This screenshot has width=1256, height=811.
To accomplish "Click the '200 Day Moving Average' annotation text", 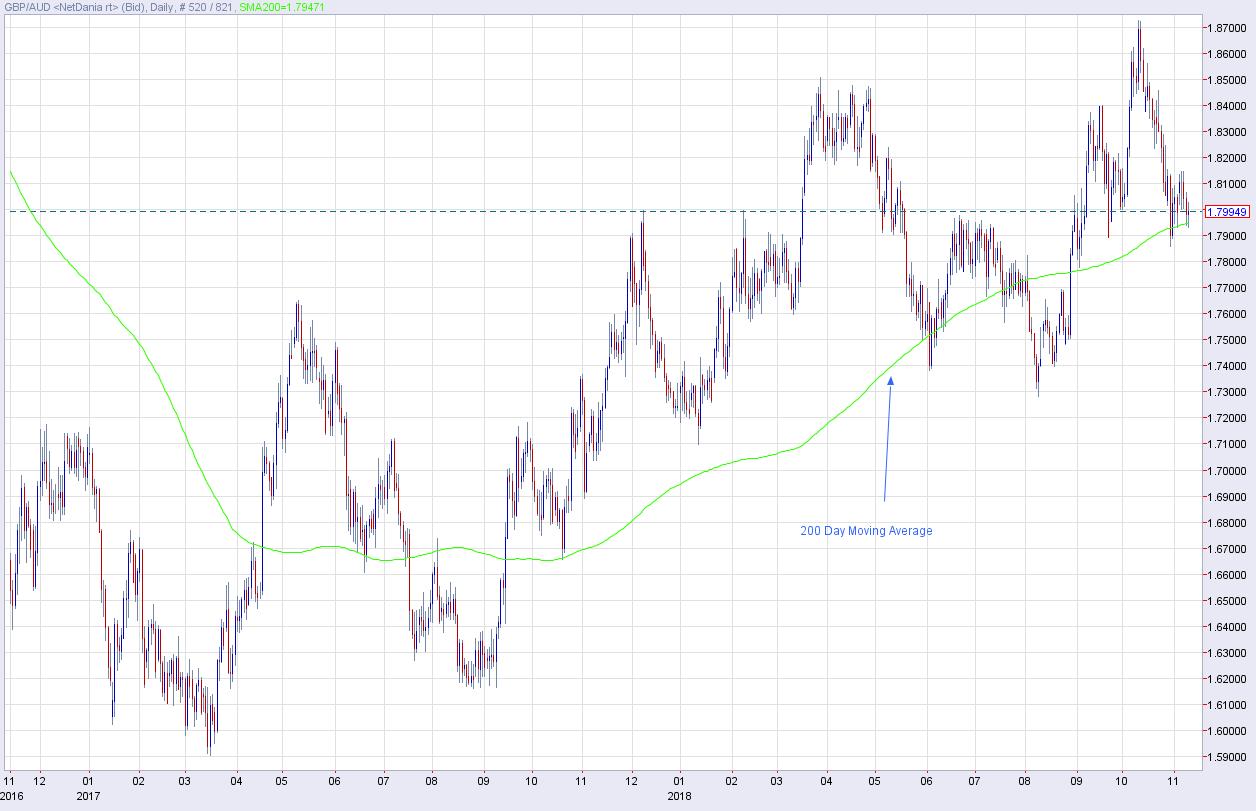I will (x=866, y=531).
